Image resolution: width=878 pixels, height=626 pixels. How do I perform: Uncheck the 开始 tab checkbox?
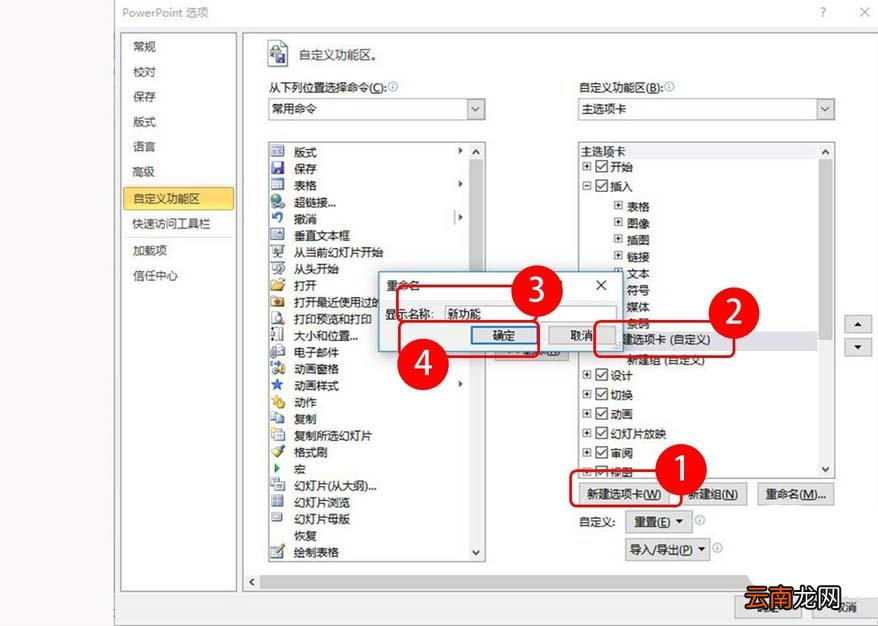point(601,166)
